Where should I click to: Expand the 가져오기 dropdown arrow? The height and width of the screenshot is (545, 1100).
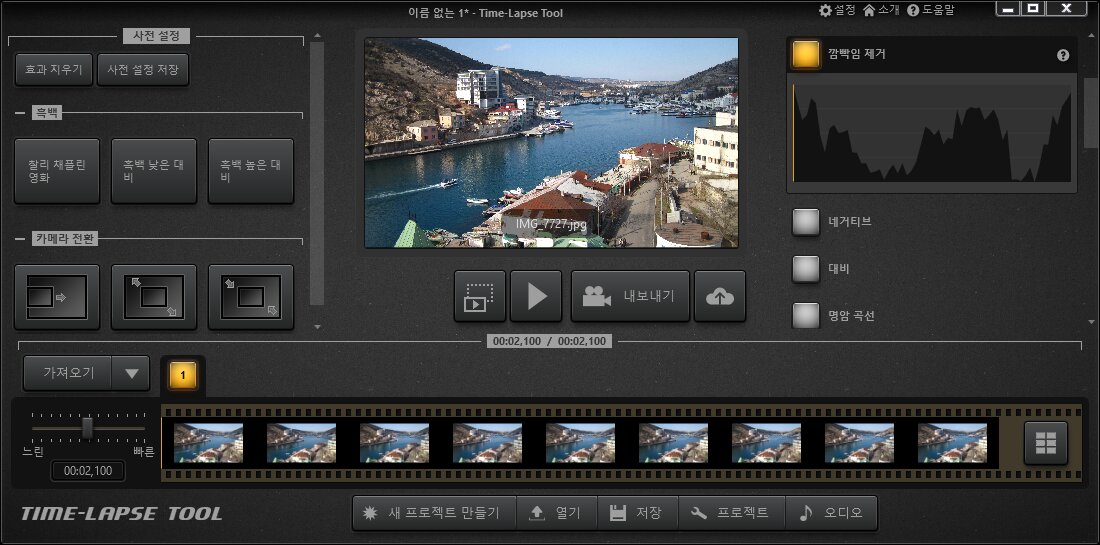pos(132,373)
